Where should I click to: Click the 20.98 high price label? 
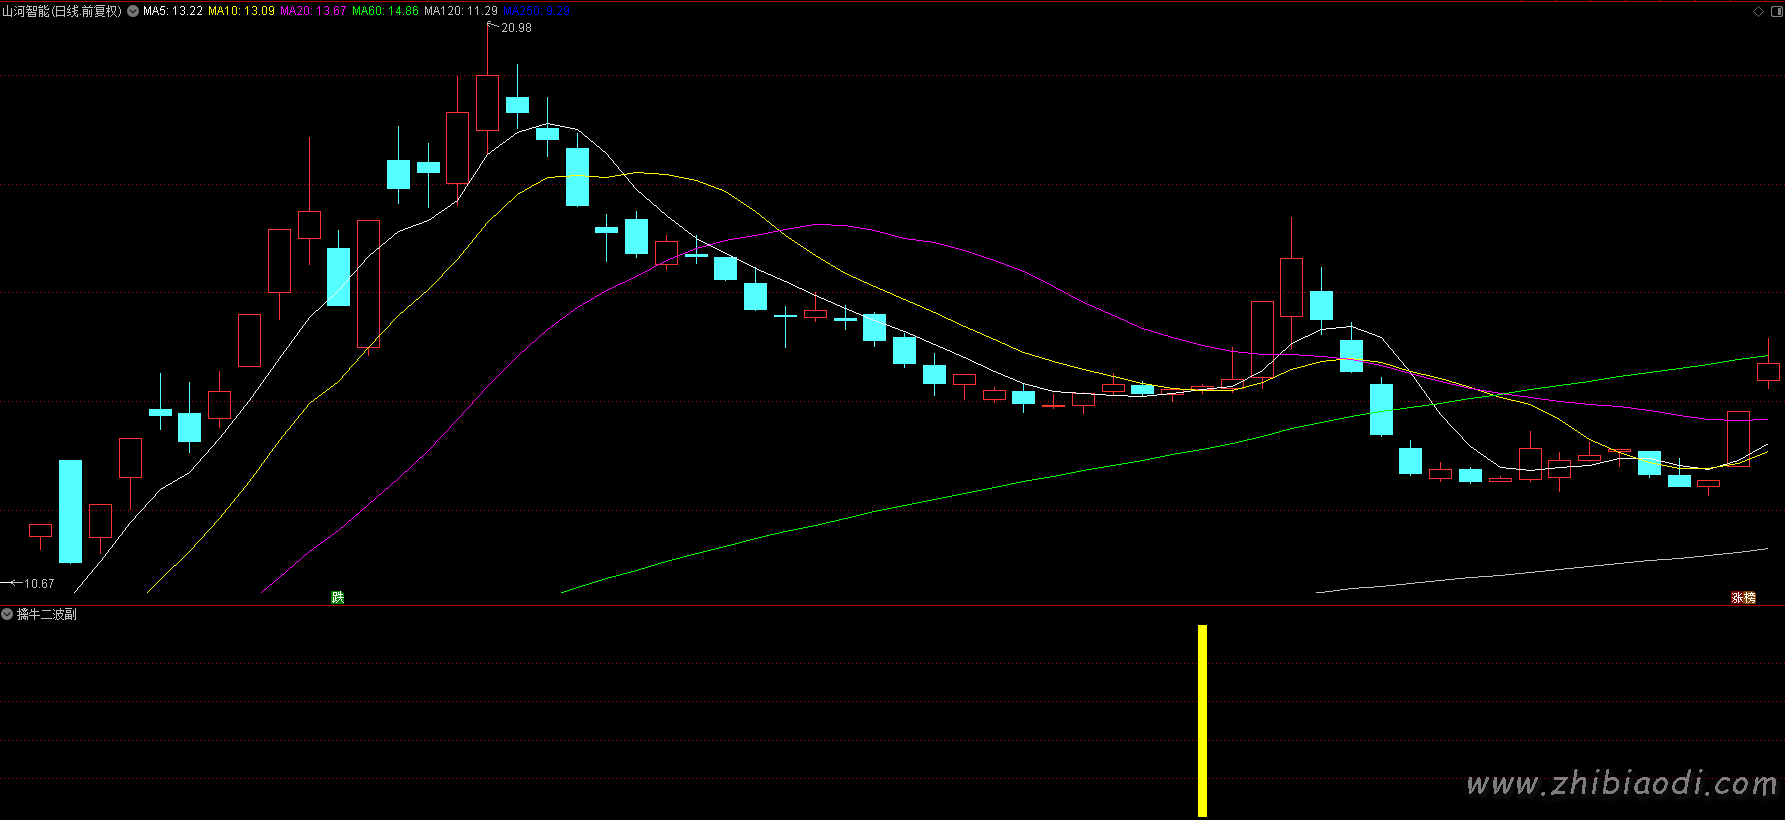pos(516,28)
